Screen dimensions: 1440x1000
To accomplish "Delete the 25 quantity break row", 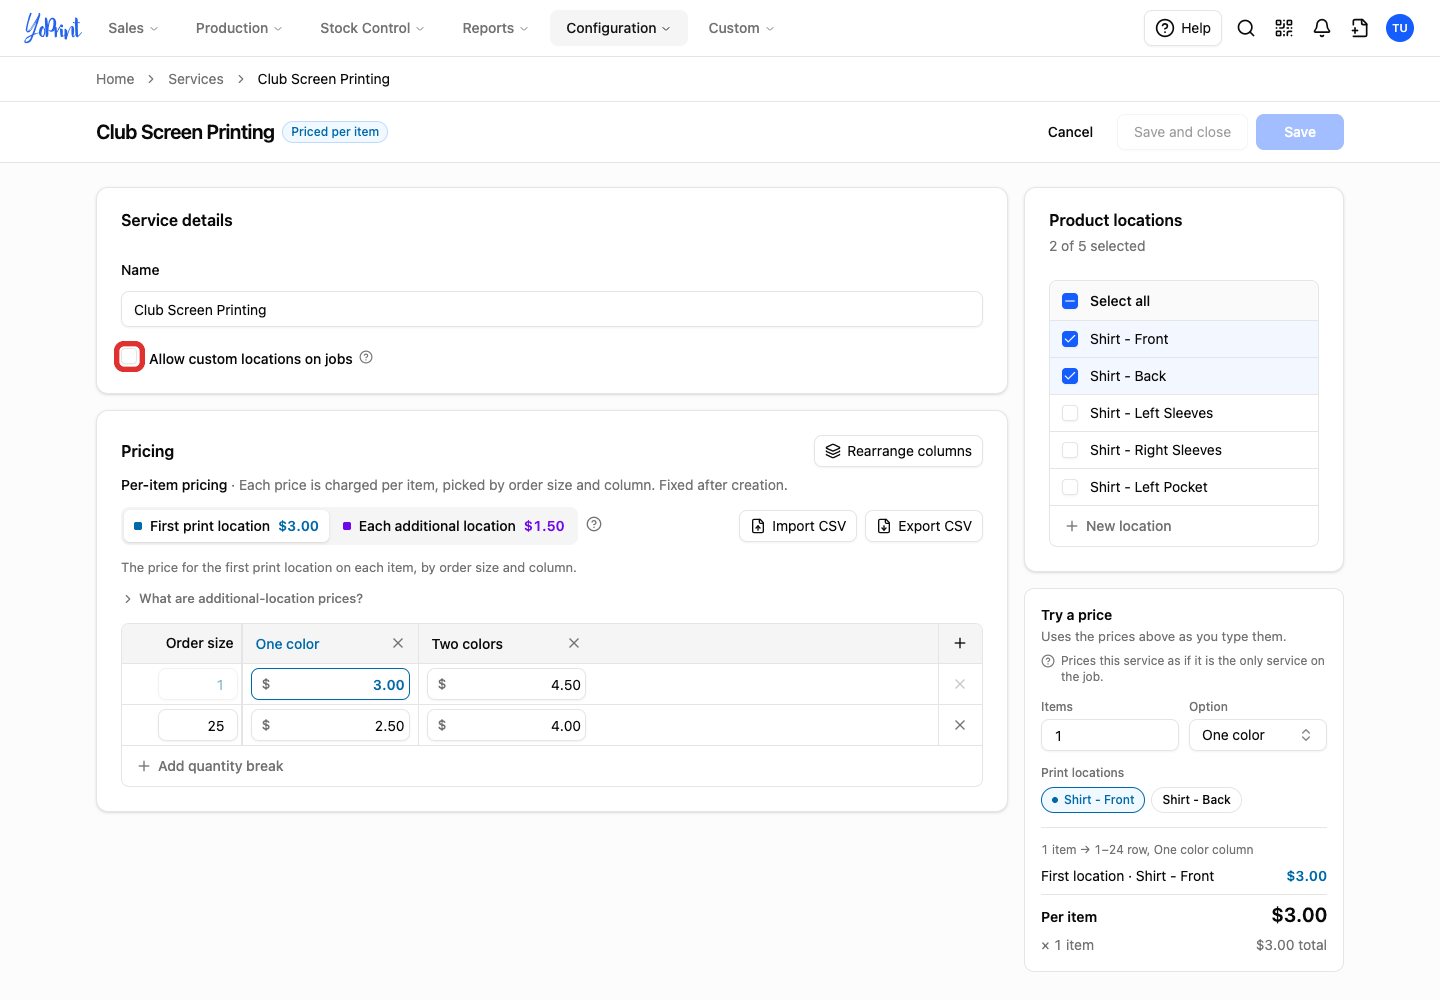I will click(x=960, y=725).
